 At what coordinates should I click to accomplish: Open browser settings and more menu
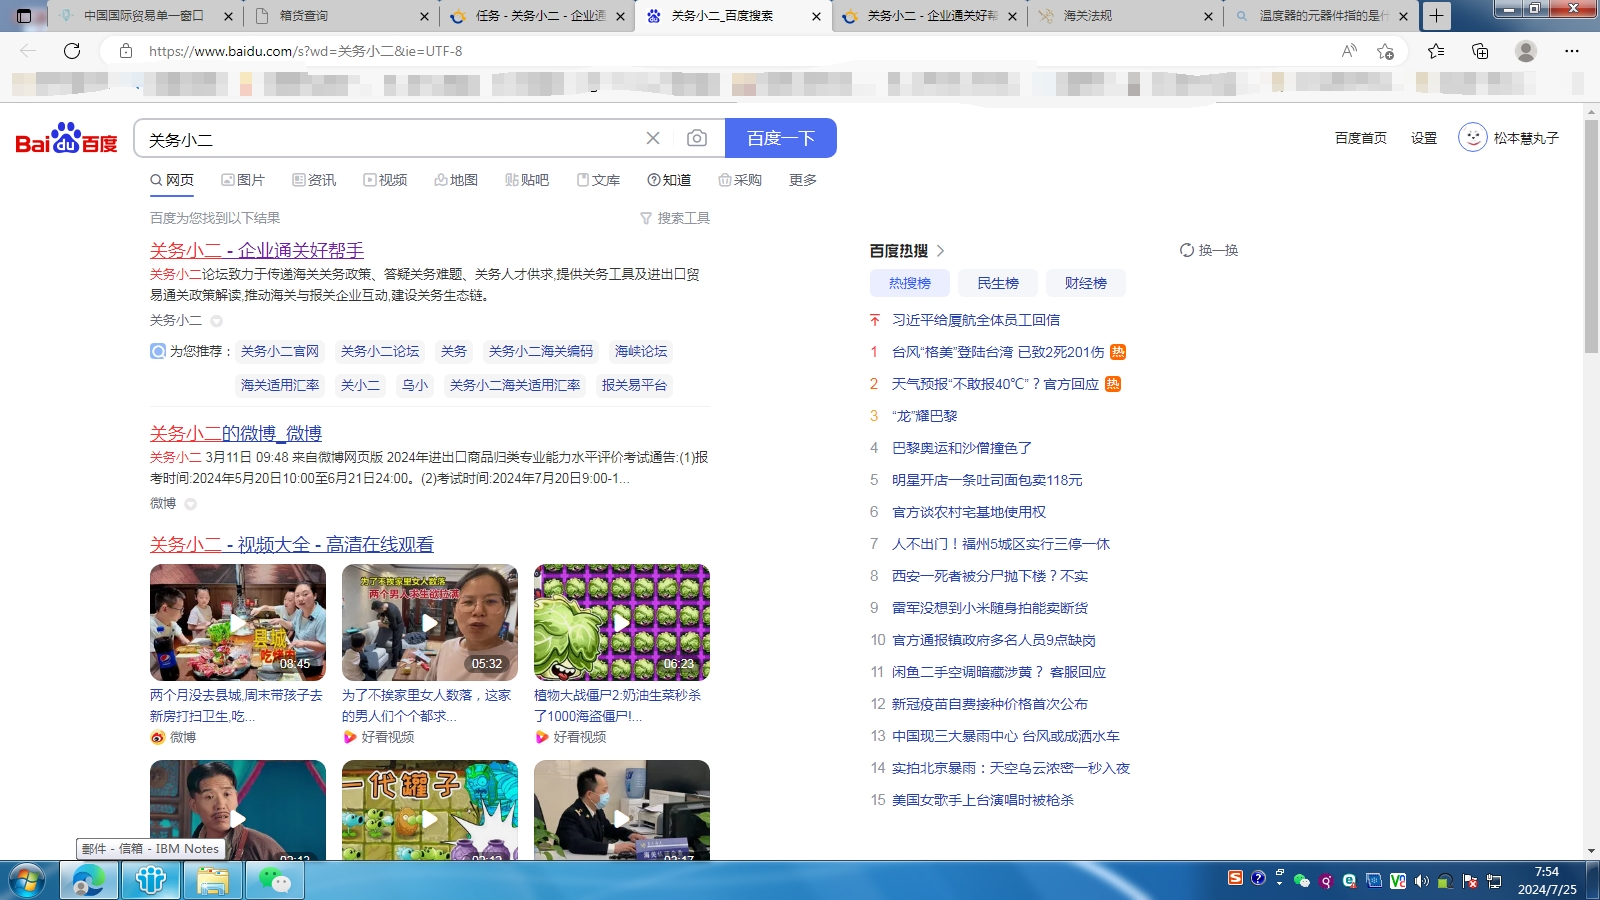point(1572,51)
